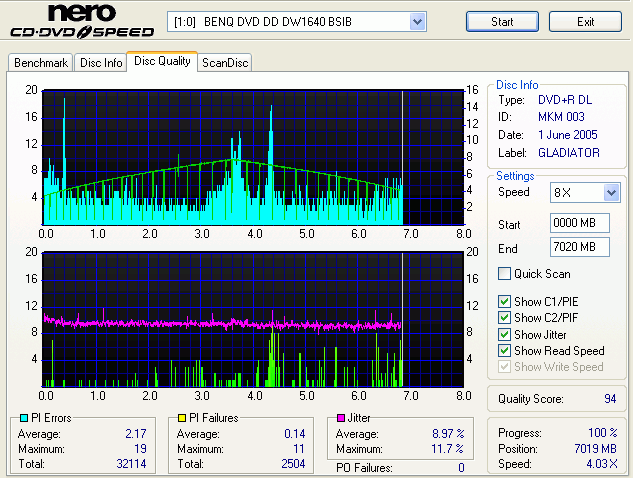Screen dimensions: 633x478
Task: Toggle the Show Jitter checkbox
Action: click(x=505, y=334)
